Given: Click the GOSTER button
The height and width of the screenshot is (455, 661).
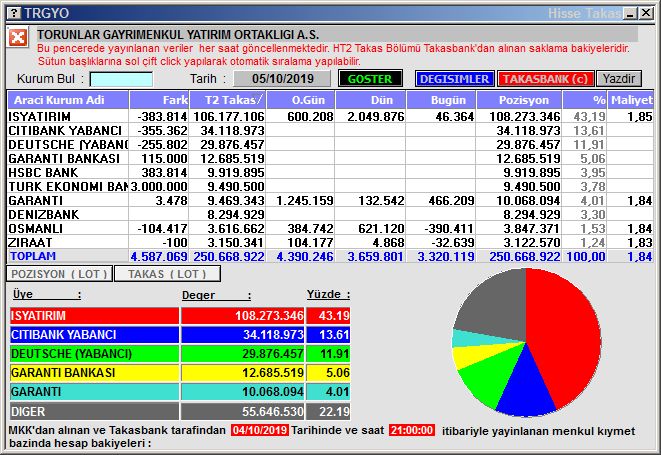Looking at the screenshot, I should [x=370, y=79].
